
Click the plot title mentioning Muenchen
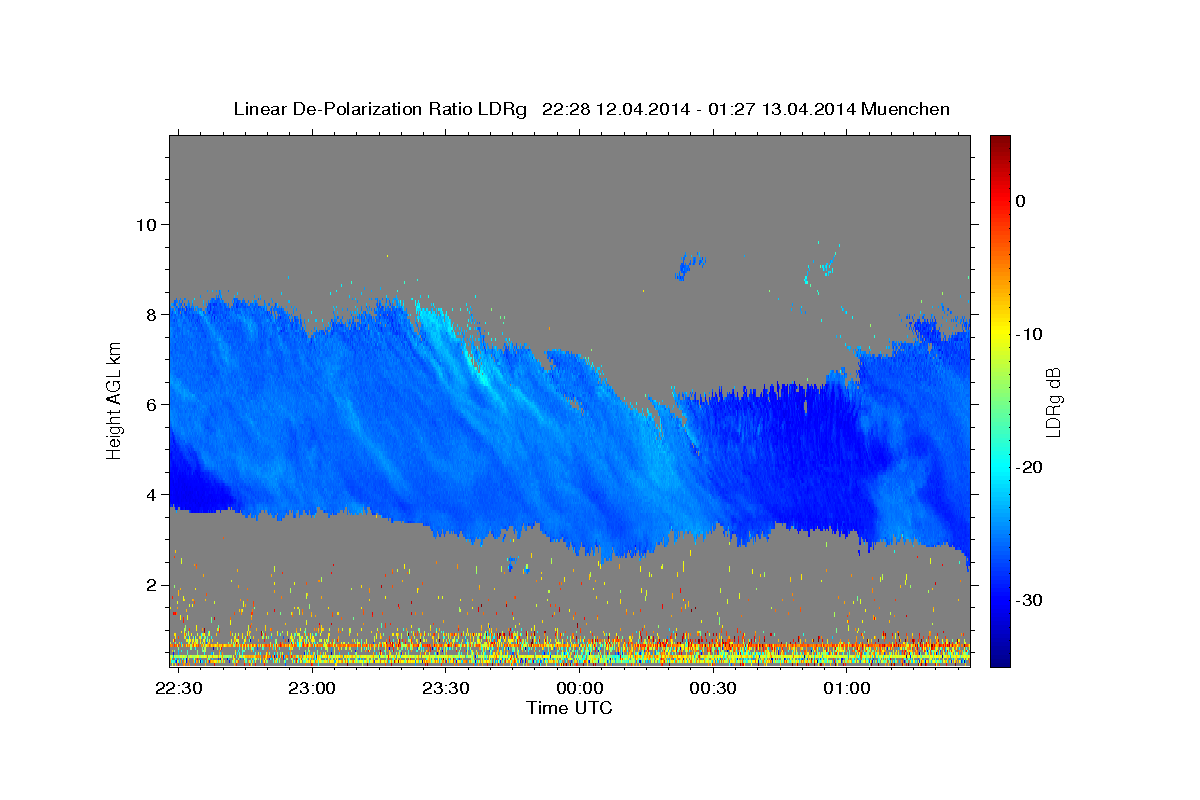pos(591,109)
